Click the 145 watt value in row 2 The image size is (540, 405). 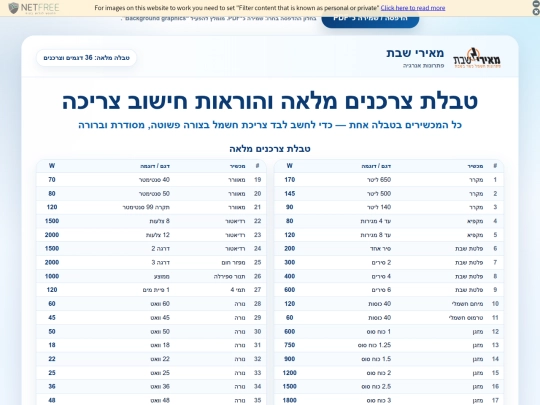pos(290,194)
